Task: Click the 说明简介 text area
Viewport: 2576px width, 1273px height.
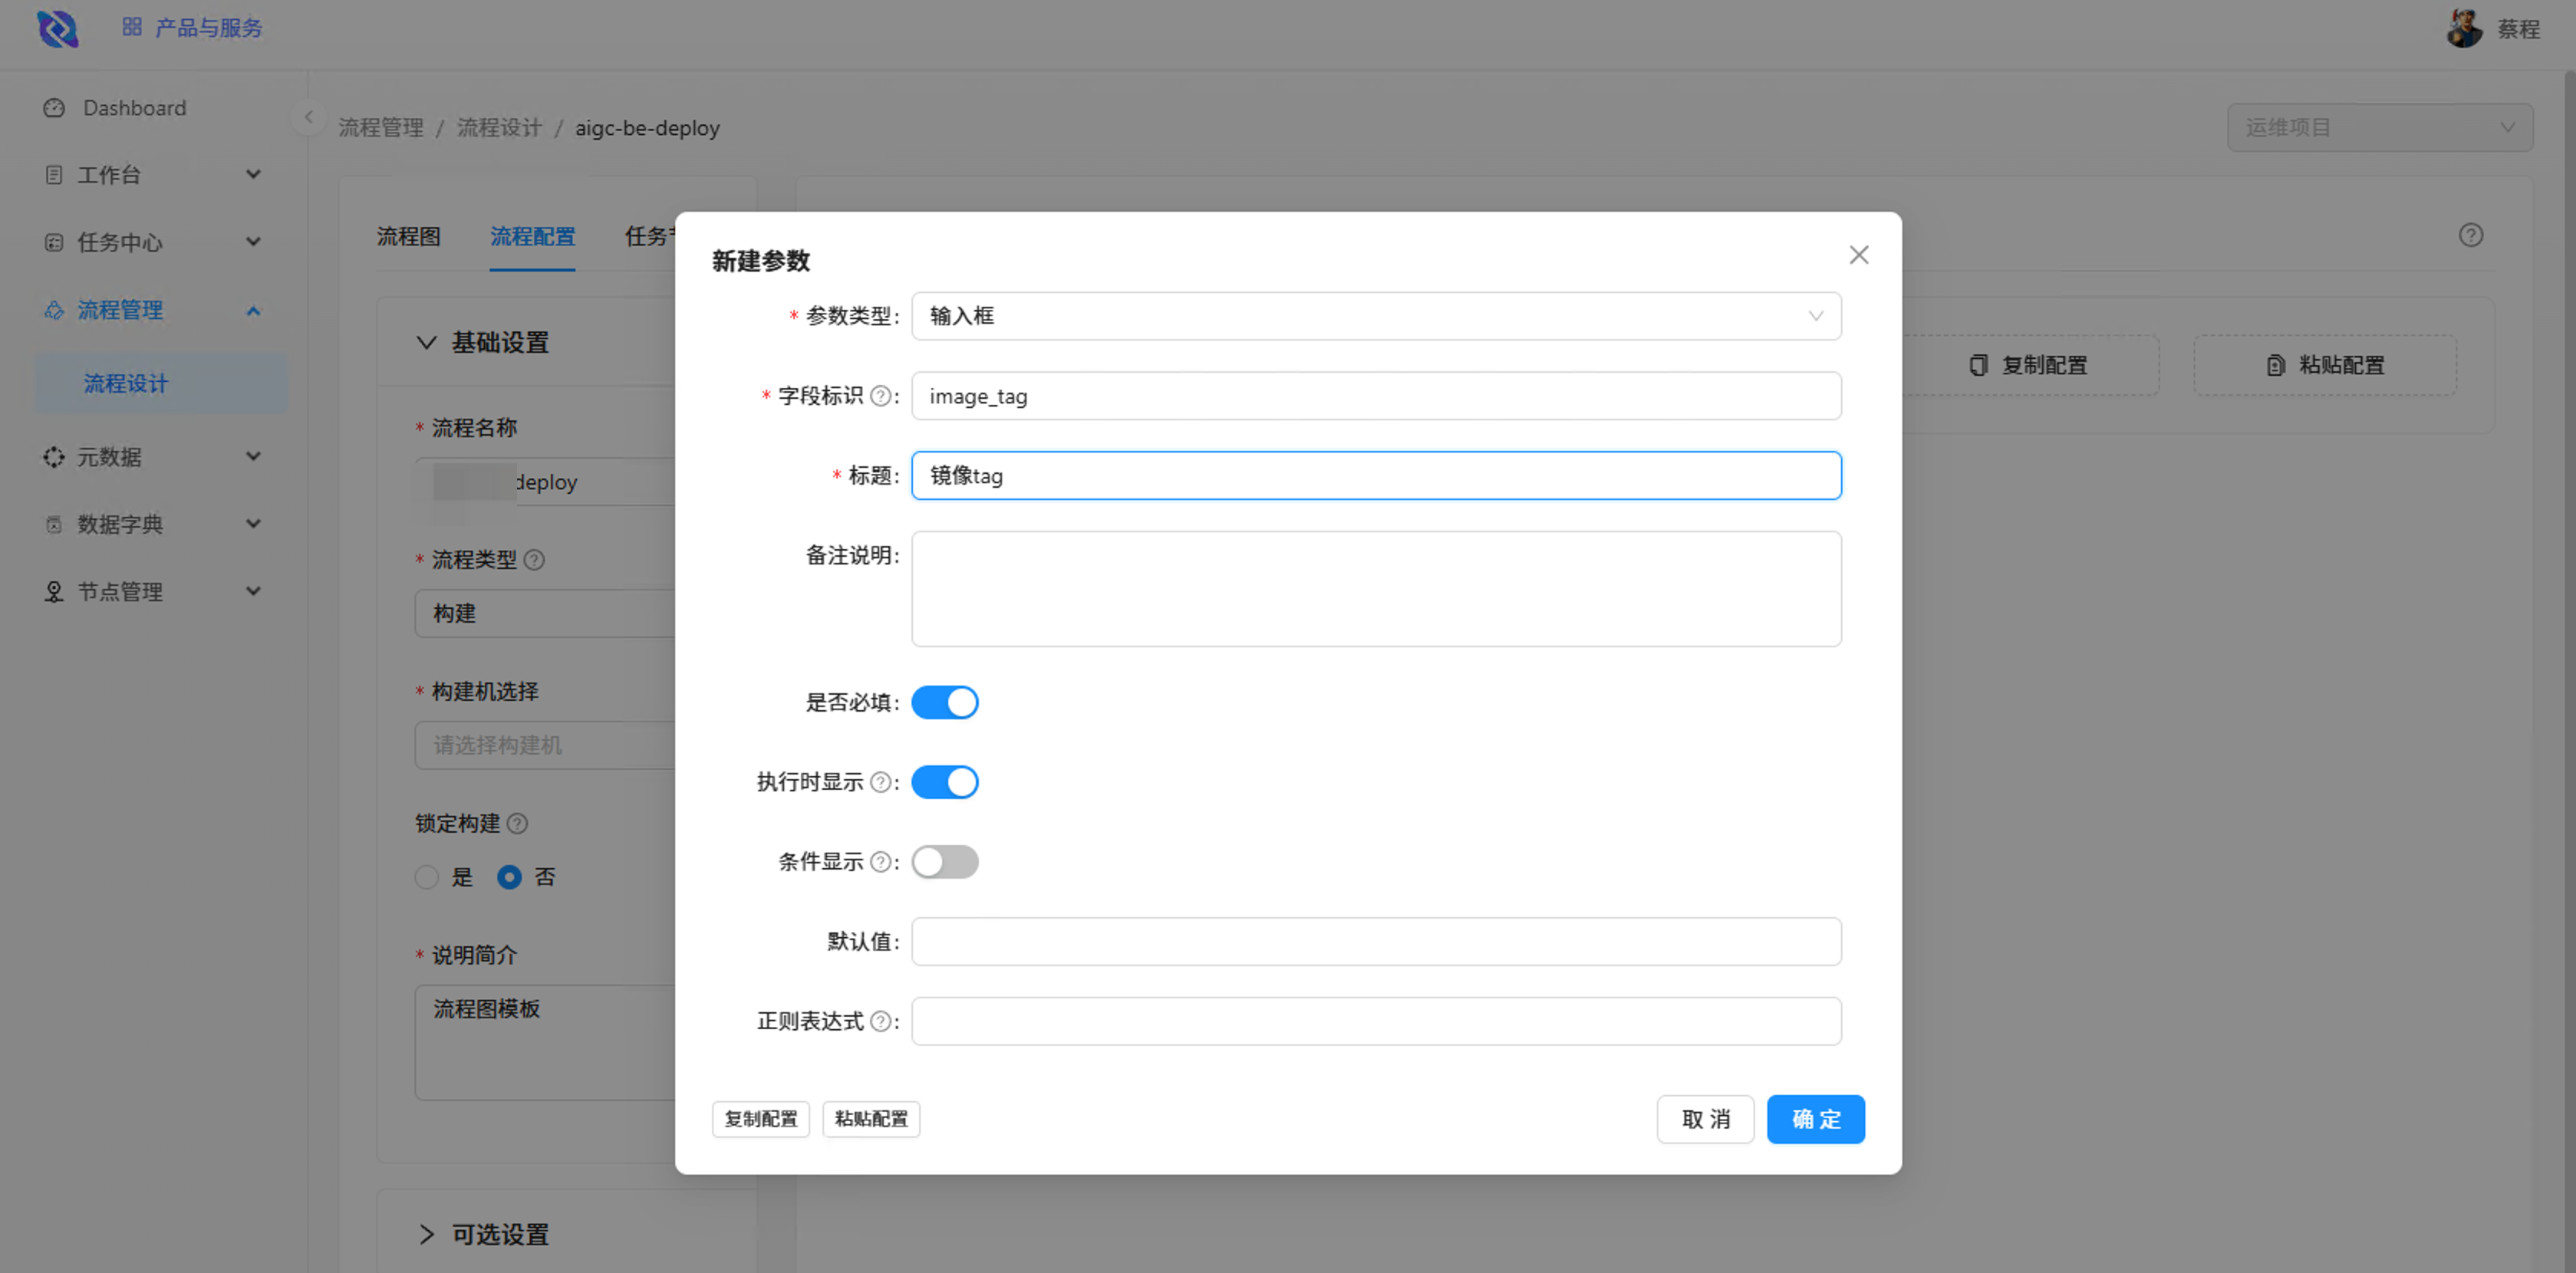Action: coord(545,1043)
